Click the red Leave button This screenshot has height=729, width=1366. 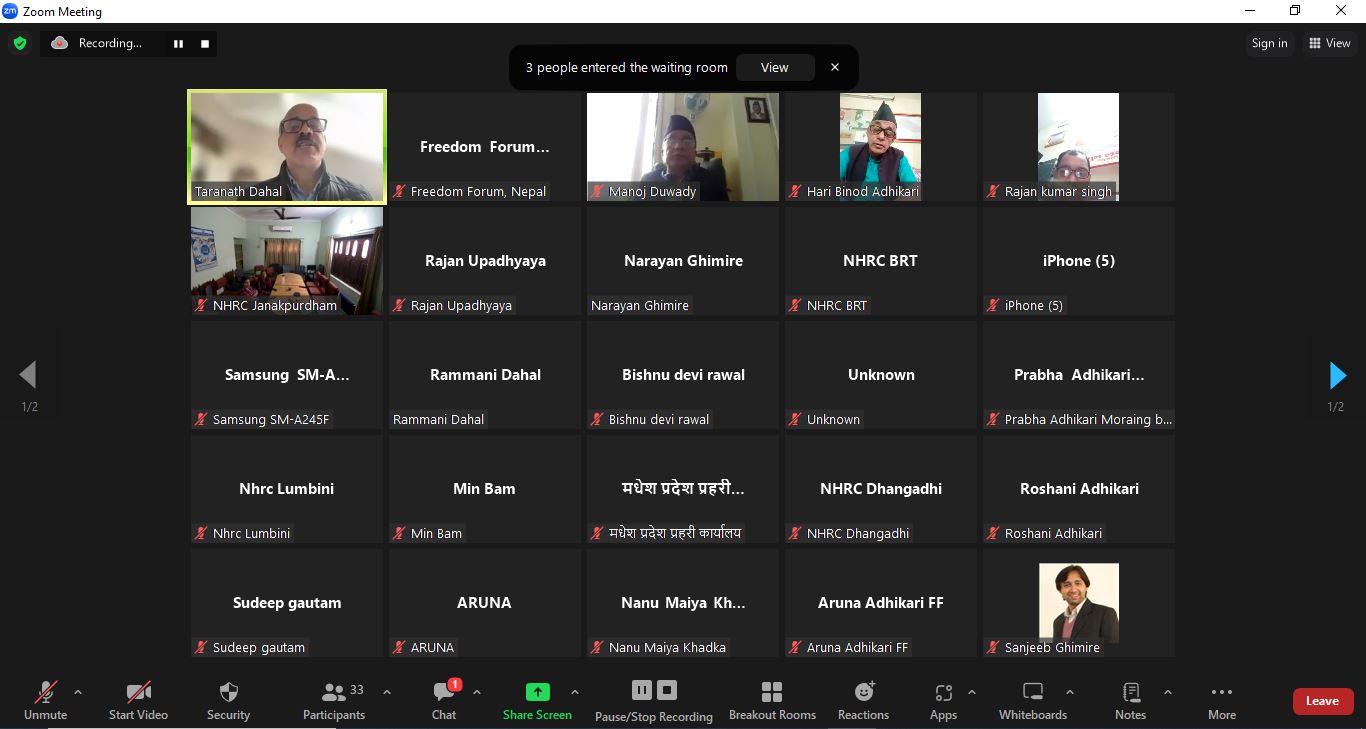coord(1322,701)
